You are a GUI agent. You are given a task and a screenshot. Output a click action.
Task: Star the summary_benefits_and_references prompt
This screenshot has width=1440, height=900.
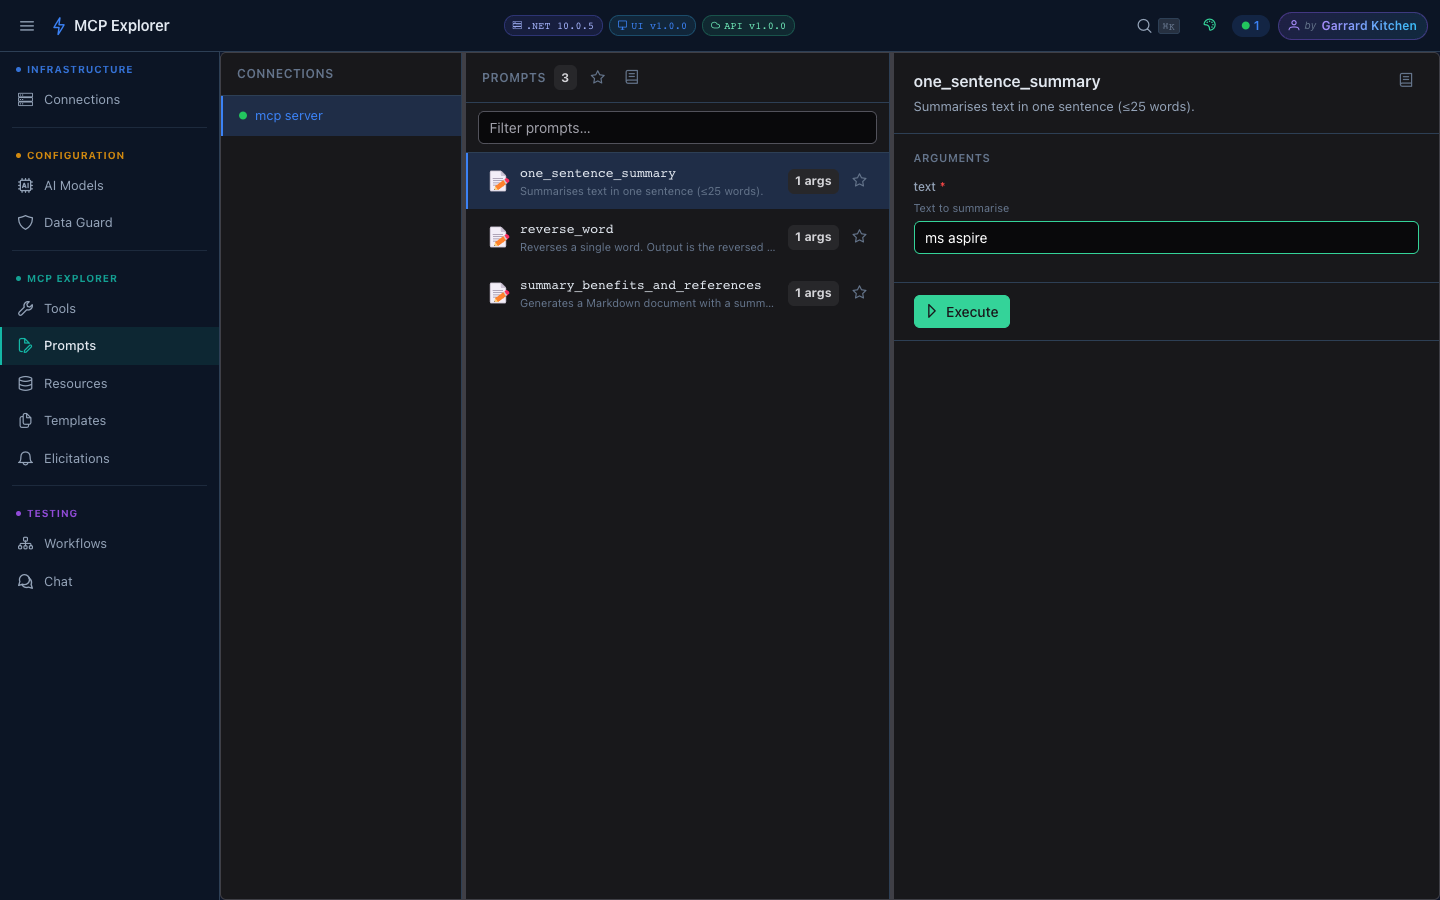pos(859,293)
